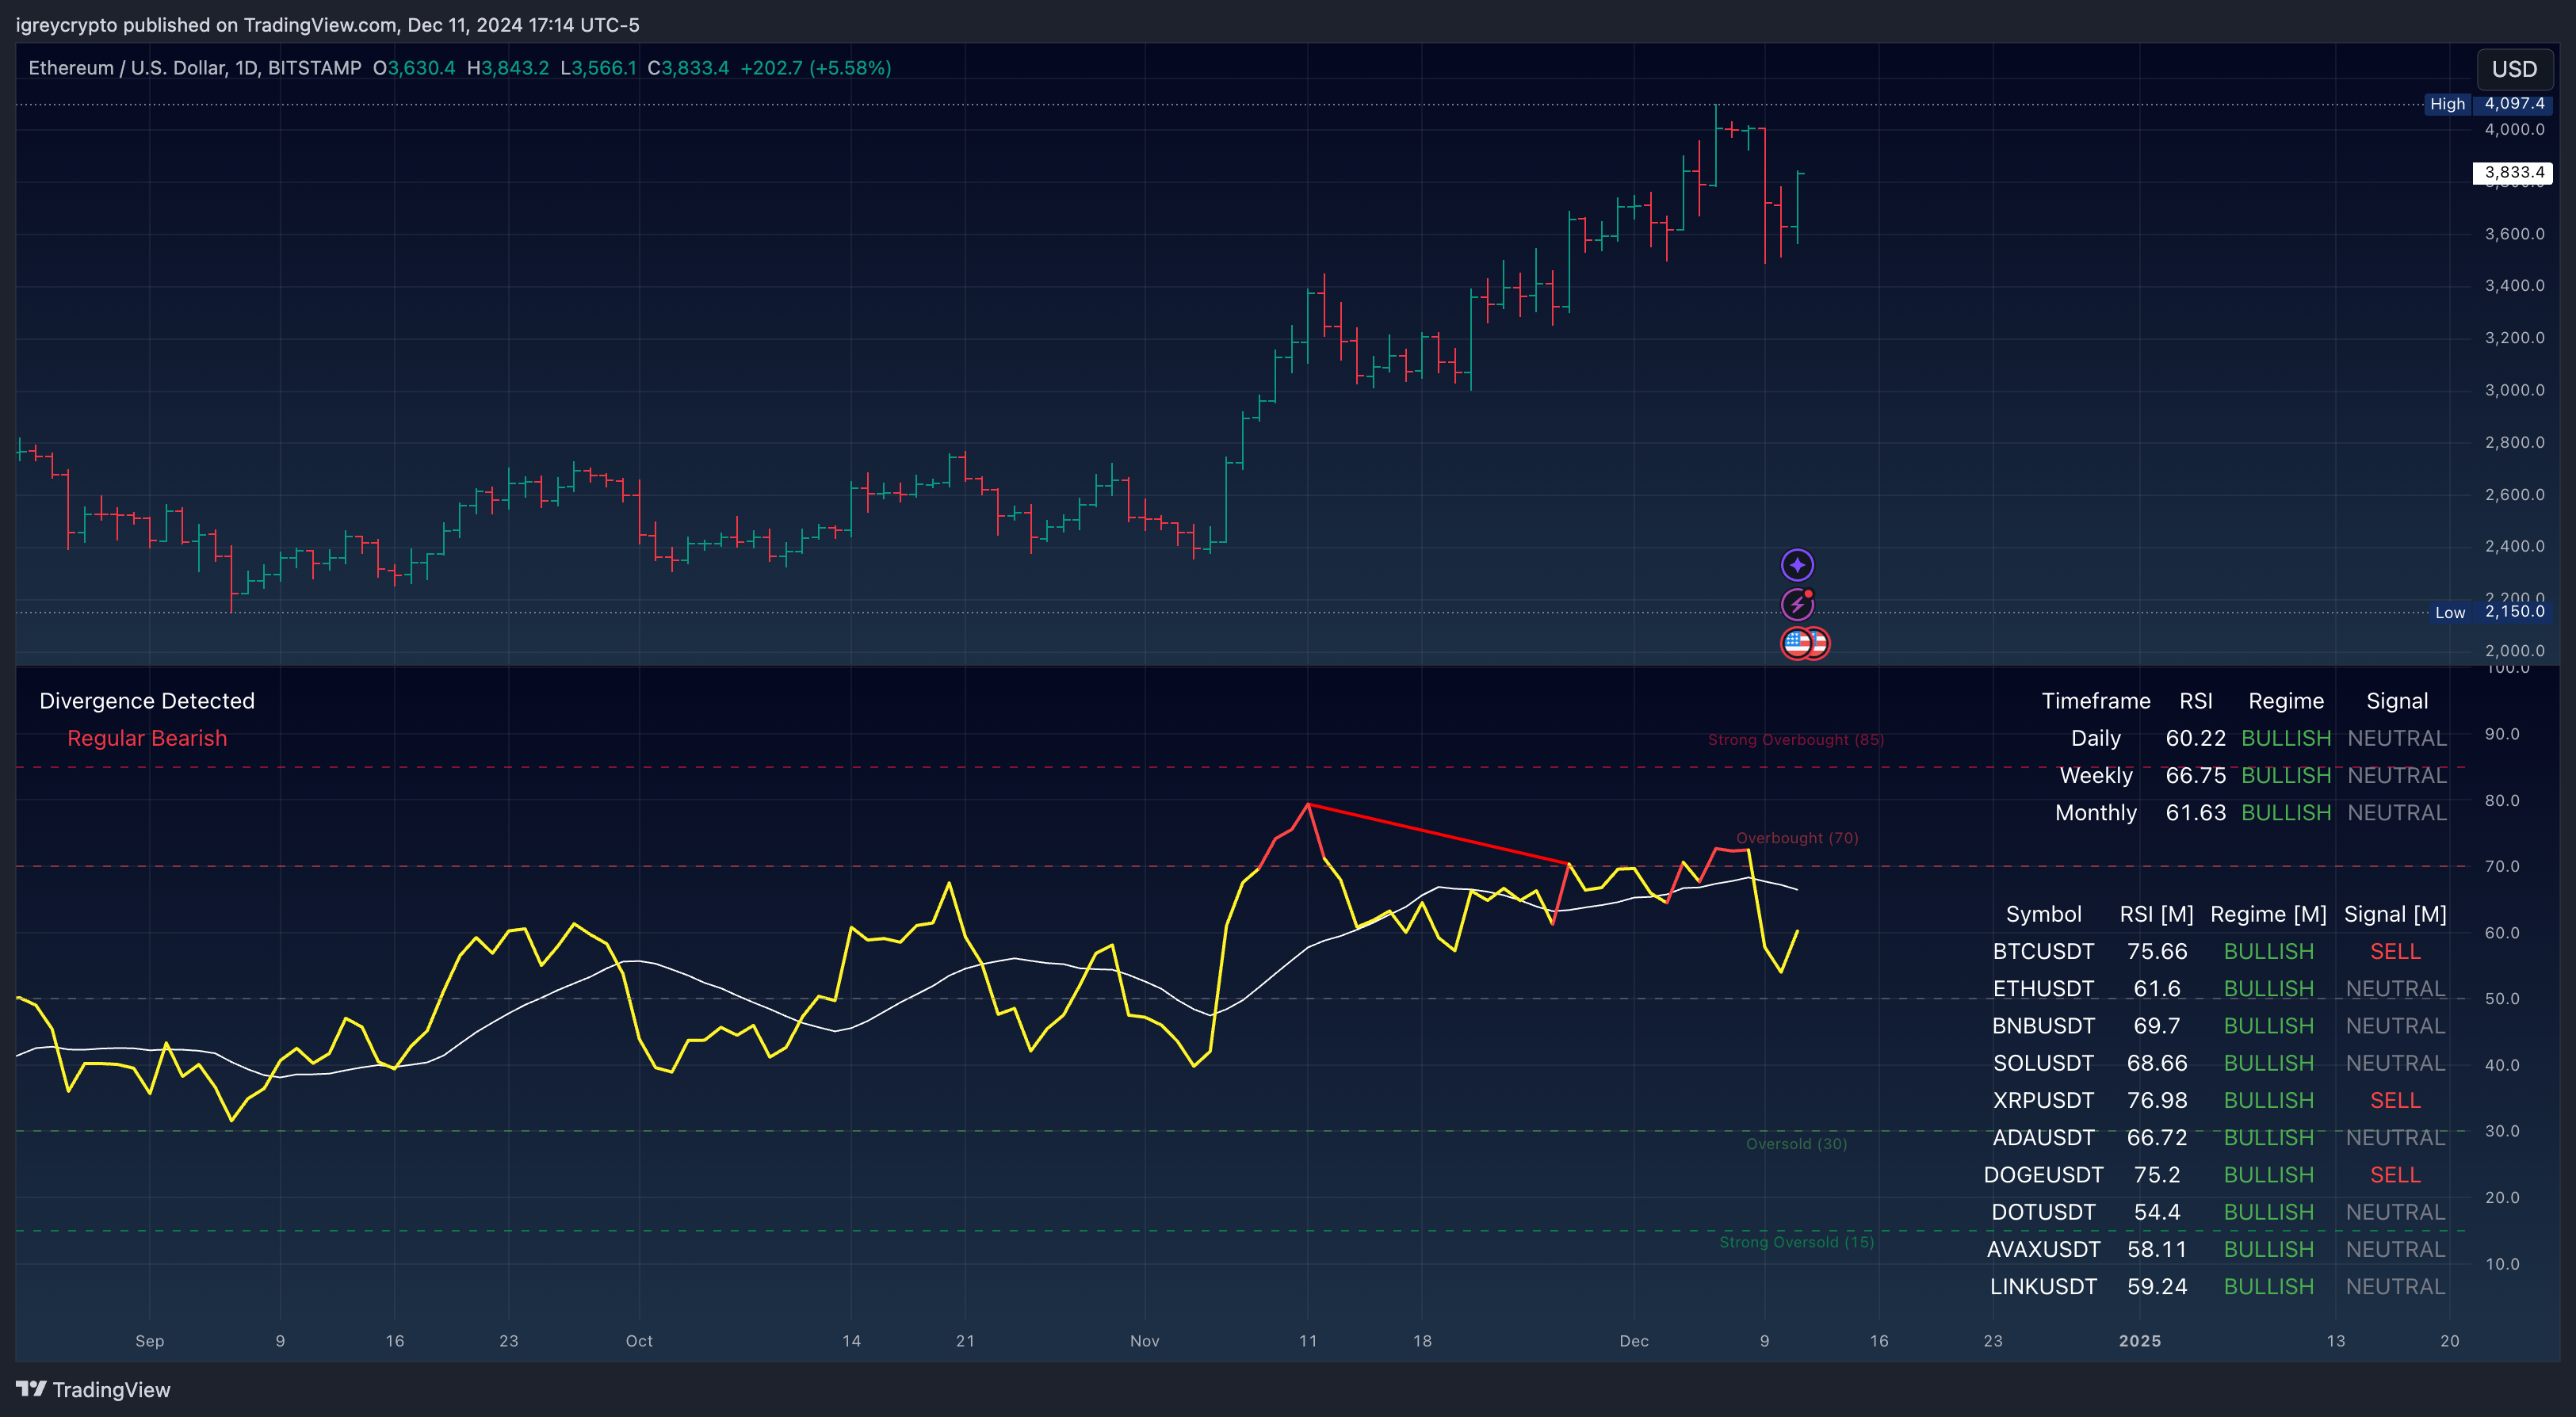
Task: Click the 76.98 RSI value for XRPUSDT
Action: pos(2156,1100)
